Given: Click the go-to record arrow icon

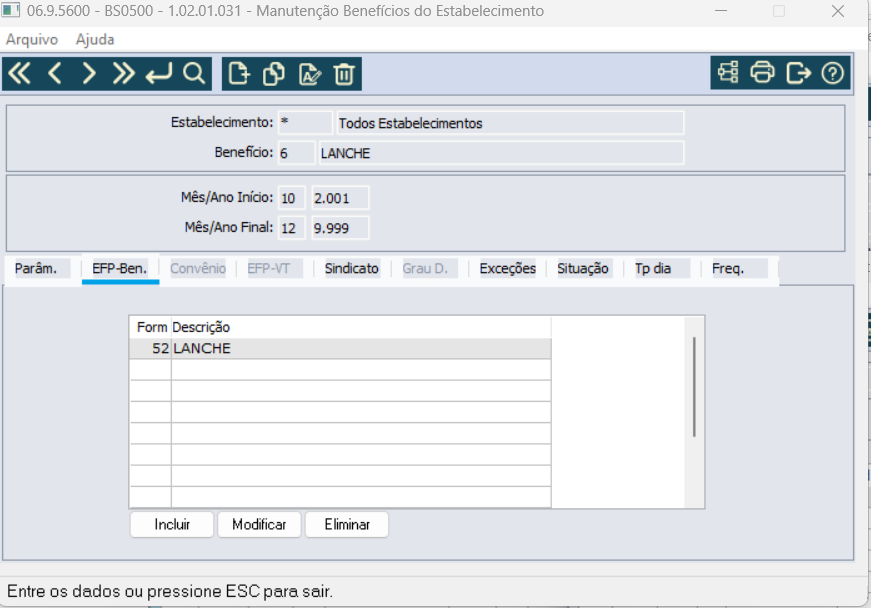Looking at the screenshot, I should 159,73.
